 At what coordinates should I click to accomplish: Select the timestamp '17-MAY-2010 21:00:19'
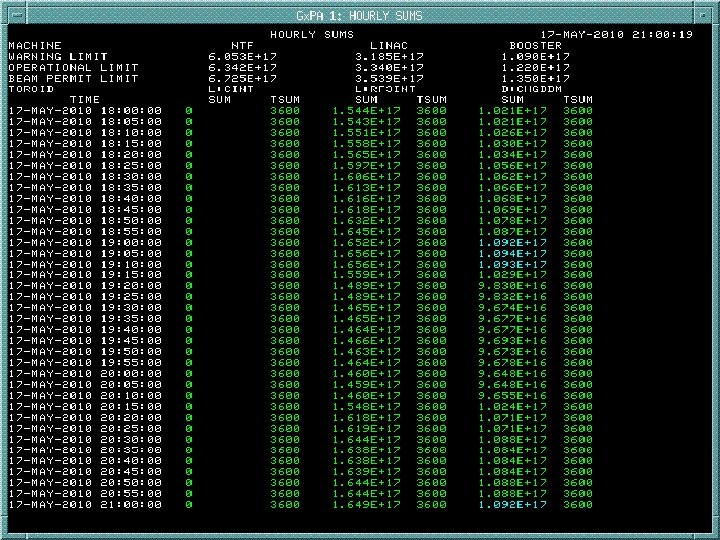pos(616,34)
